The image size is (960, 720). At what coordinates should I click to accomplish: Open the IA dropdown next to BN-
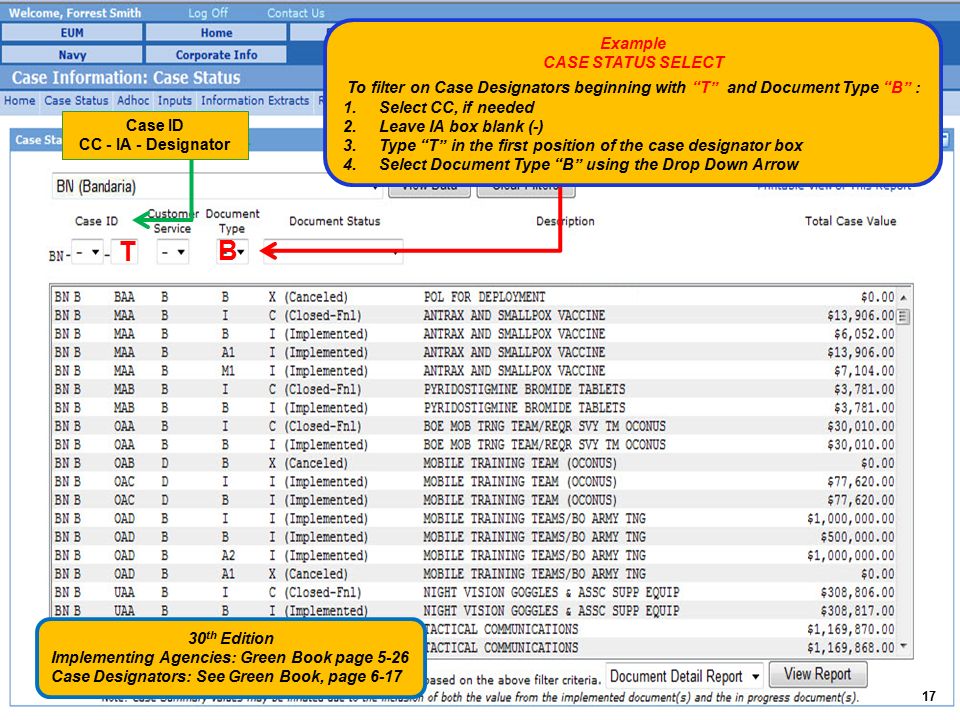pos(87,252)
